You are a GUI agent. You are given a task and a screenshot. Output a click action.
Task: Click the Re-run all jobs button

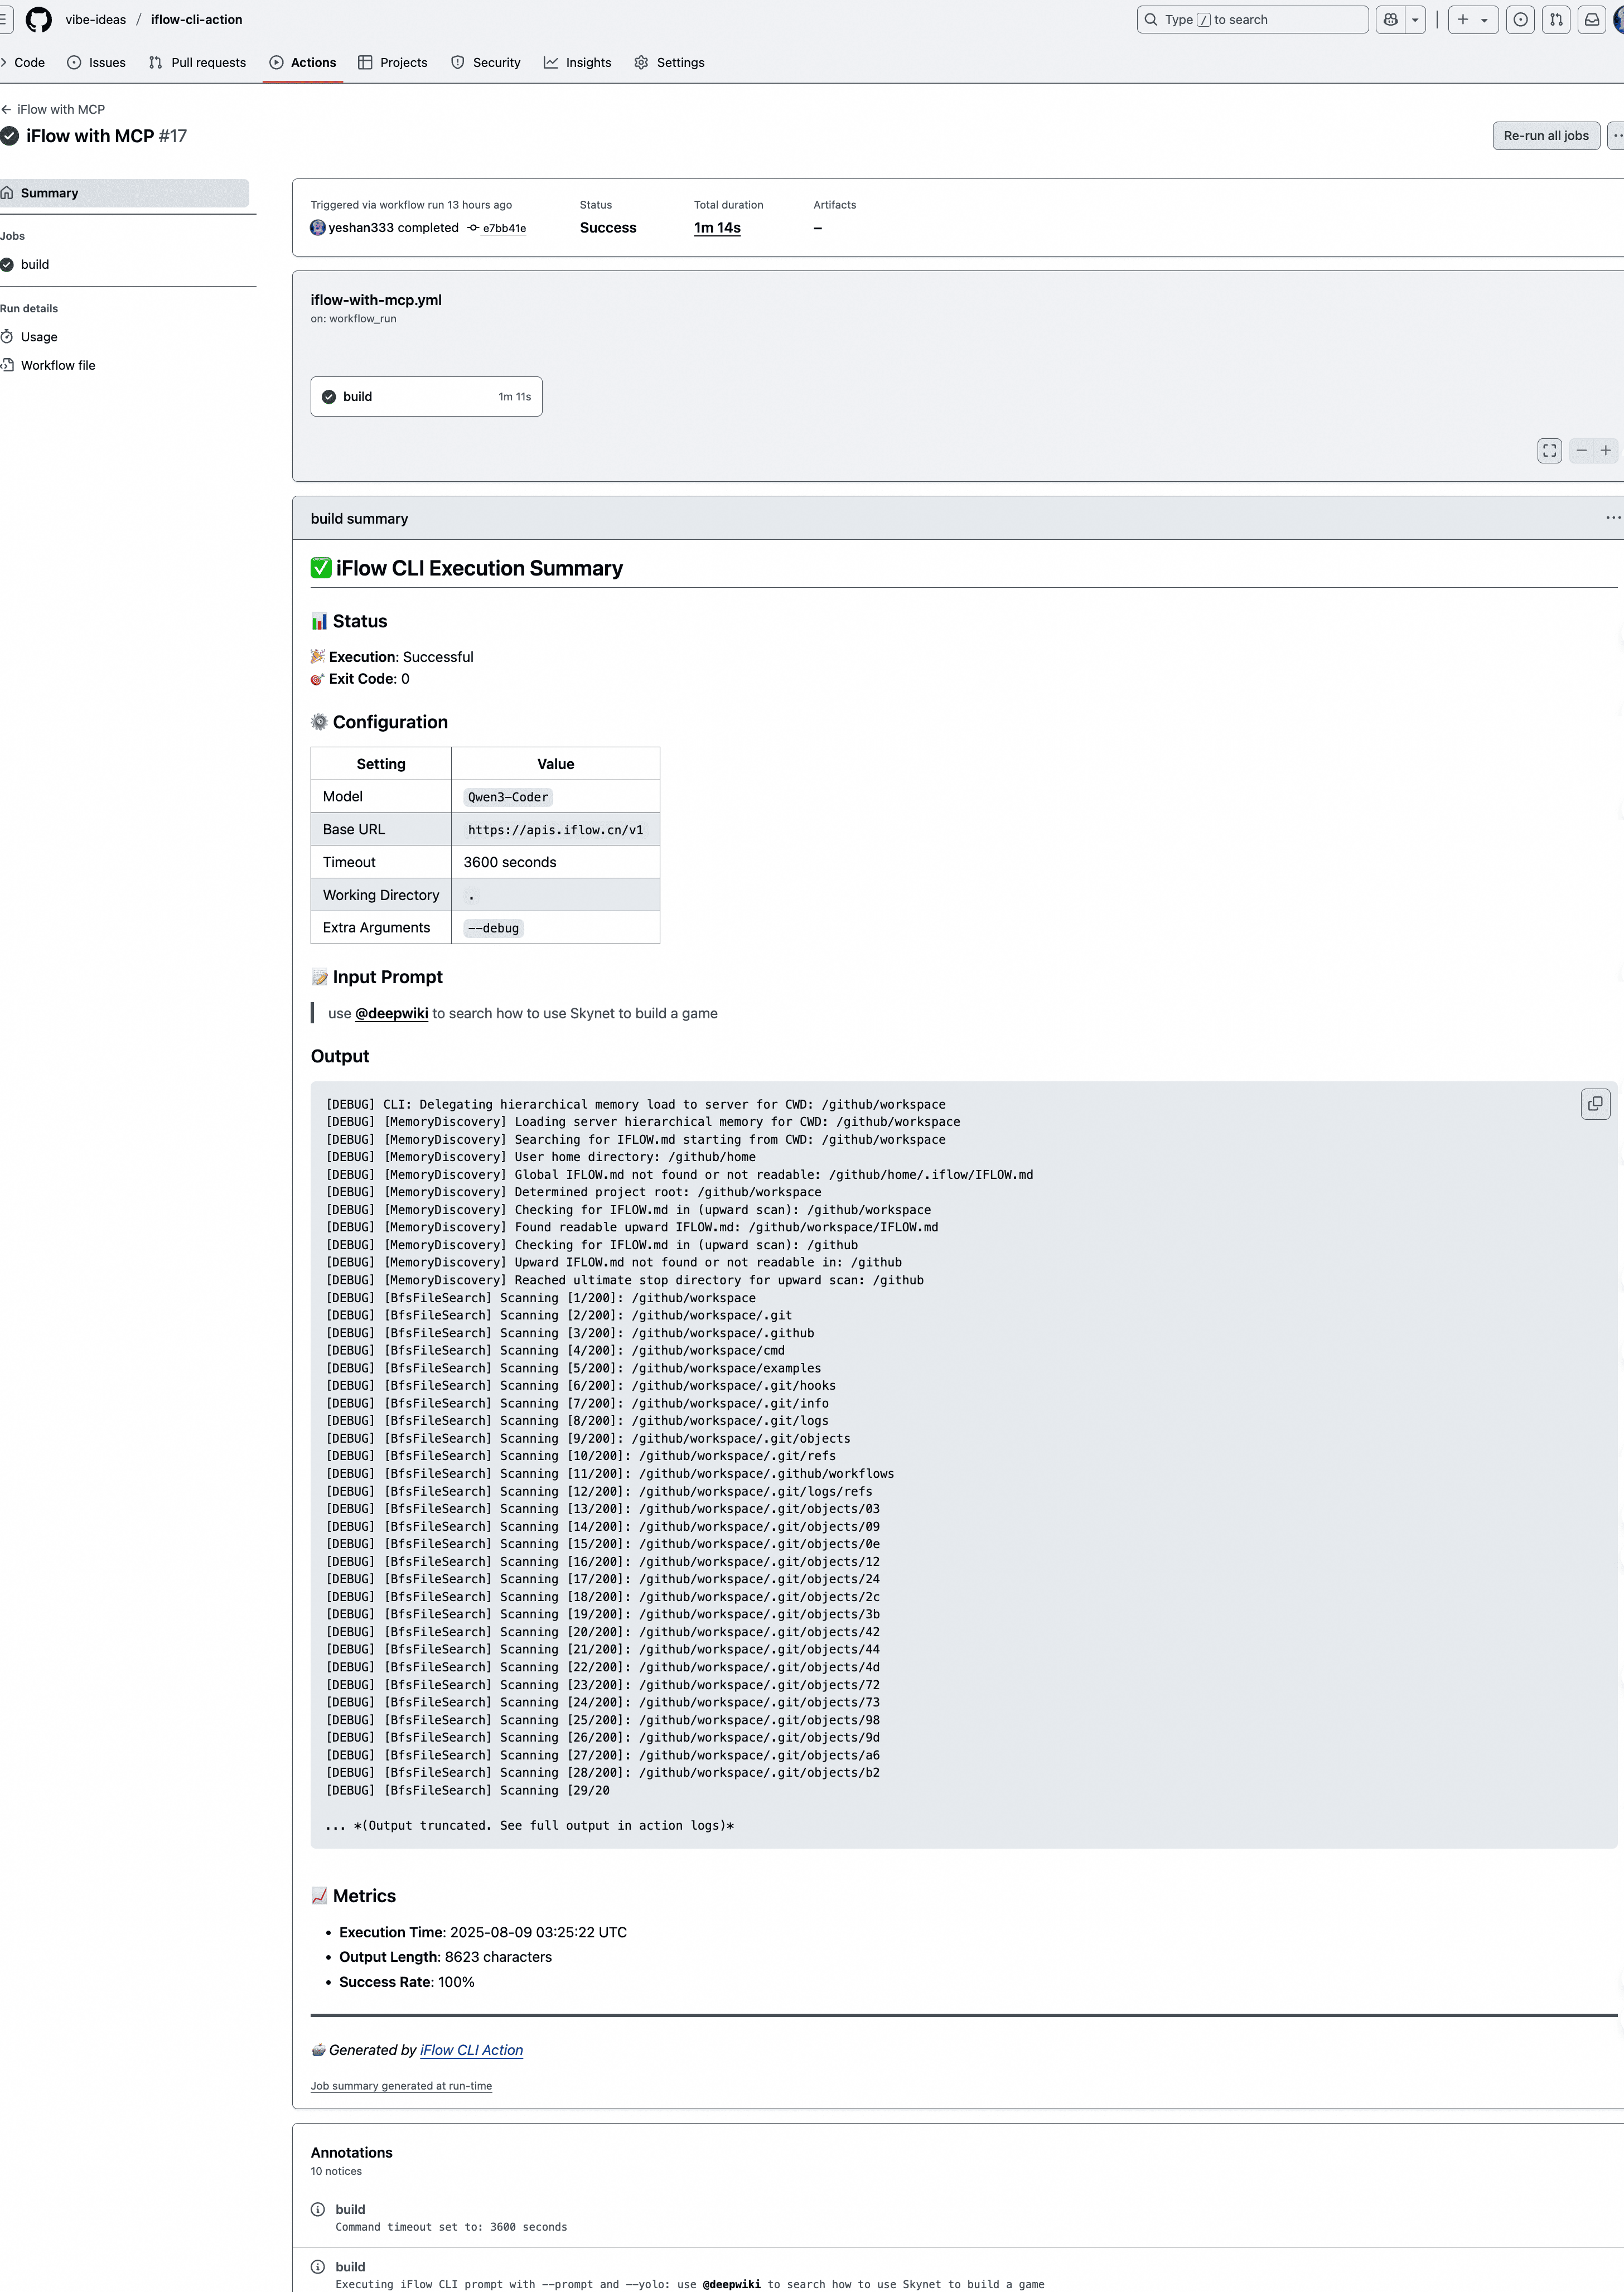coord(1545,136)
